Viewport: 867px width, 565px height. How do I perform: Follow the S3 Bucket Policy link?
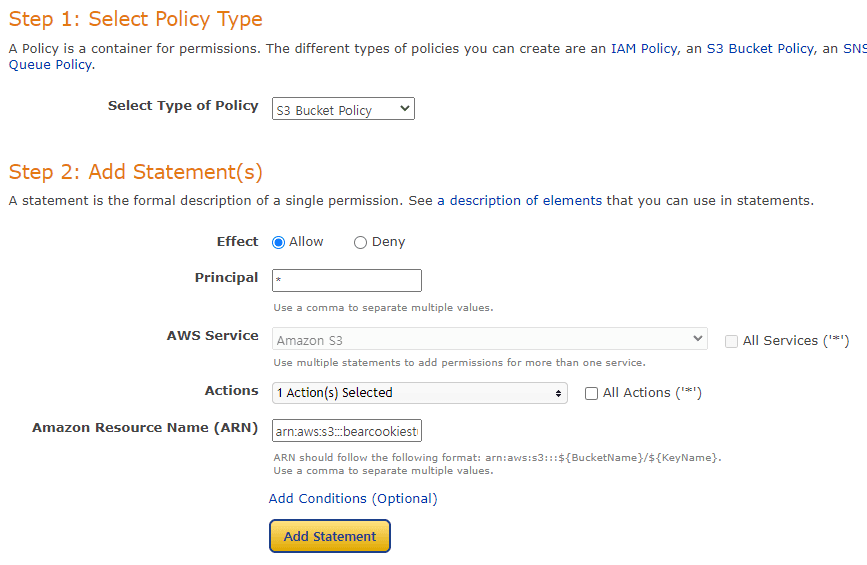tap(750, 48)
